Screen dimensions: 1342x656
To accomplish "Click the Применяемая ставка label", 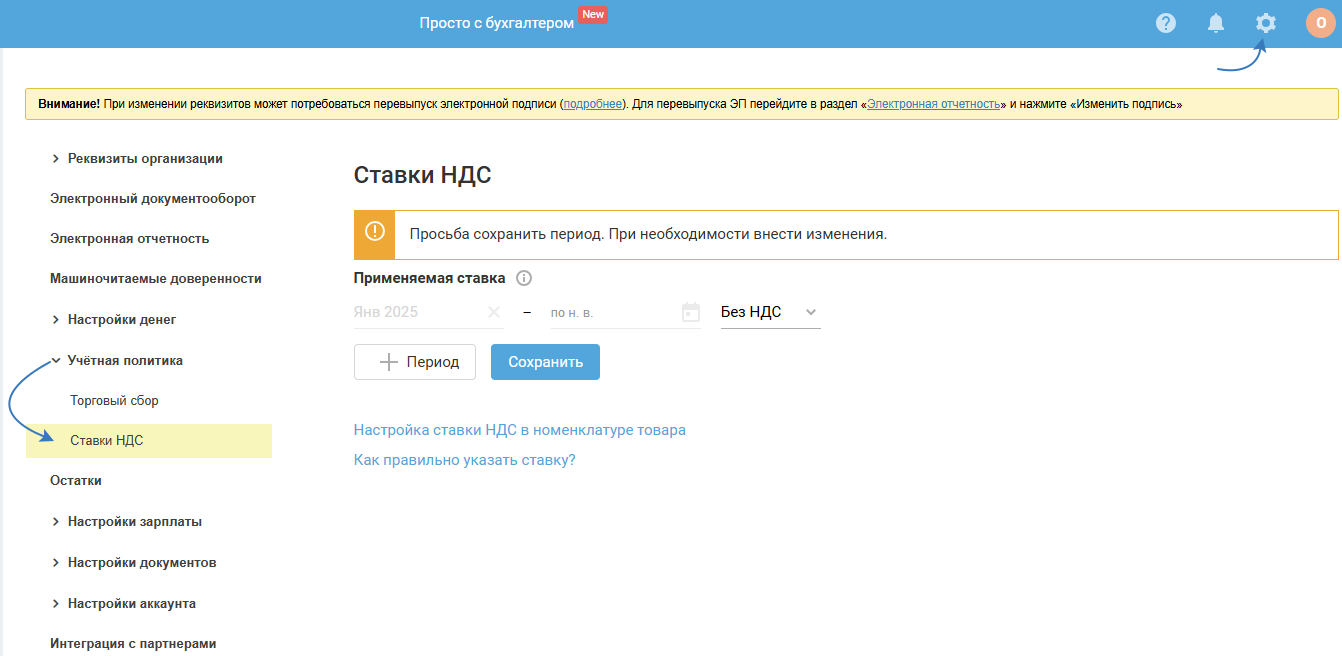I will [430, 279].
